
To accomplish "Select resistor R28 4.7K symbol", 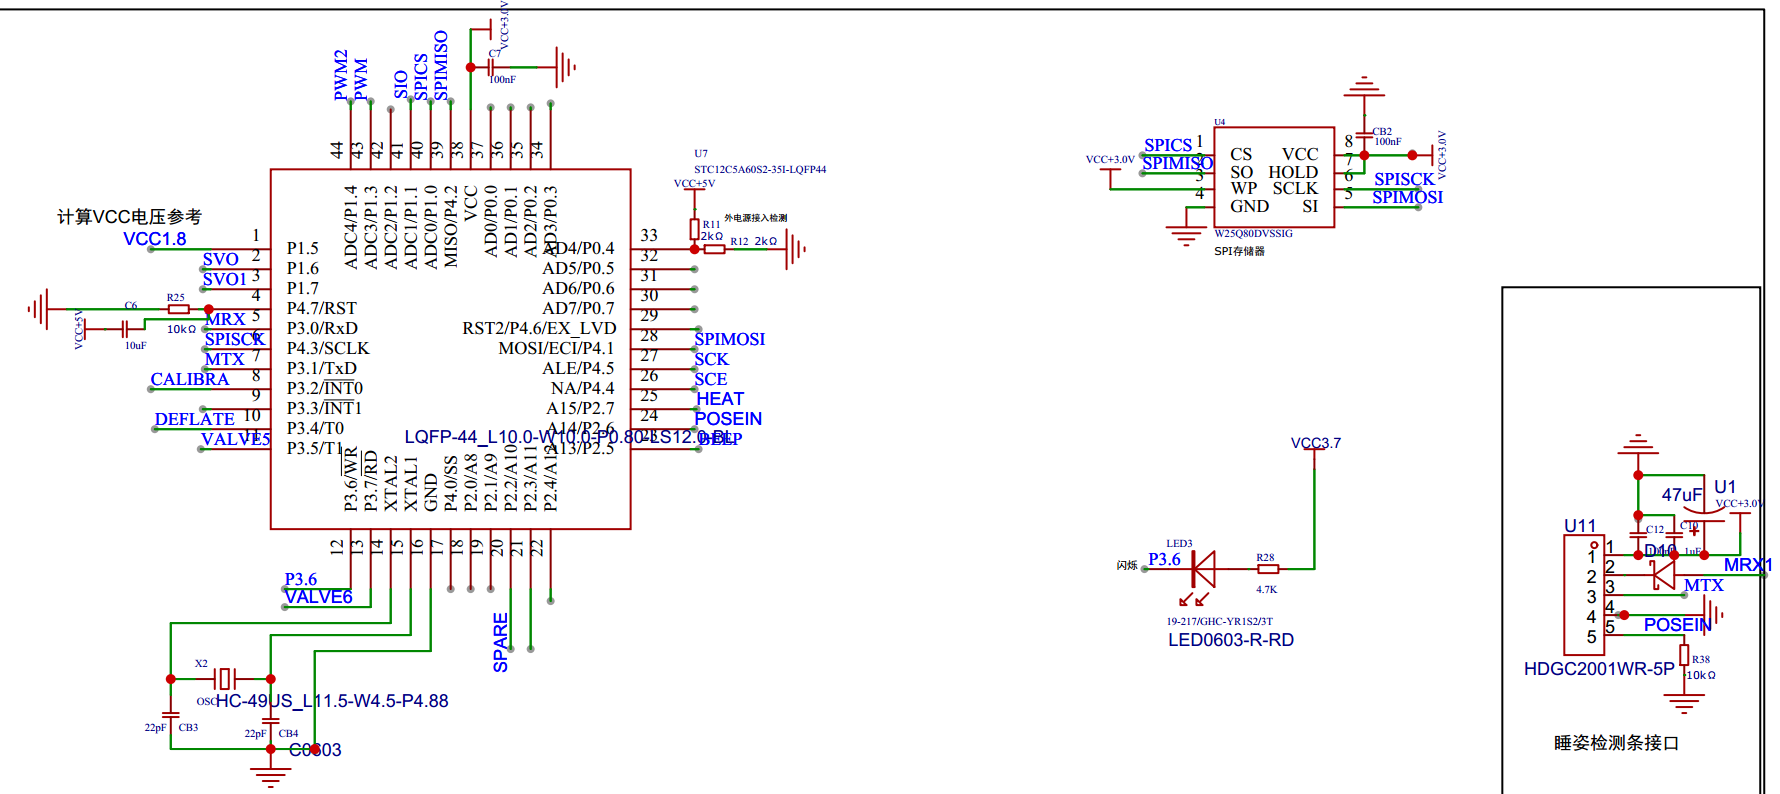I will point(1268,569).
